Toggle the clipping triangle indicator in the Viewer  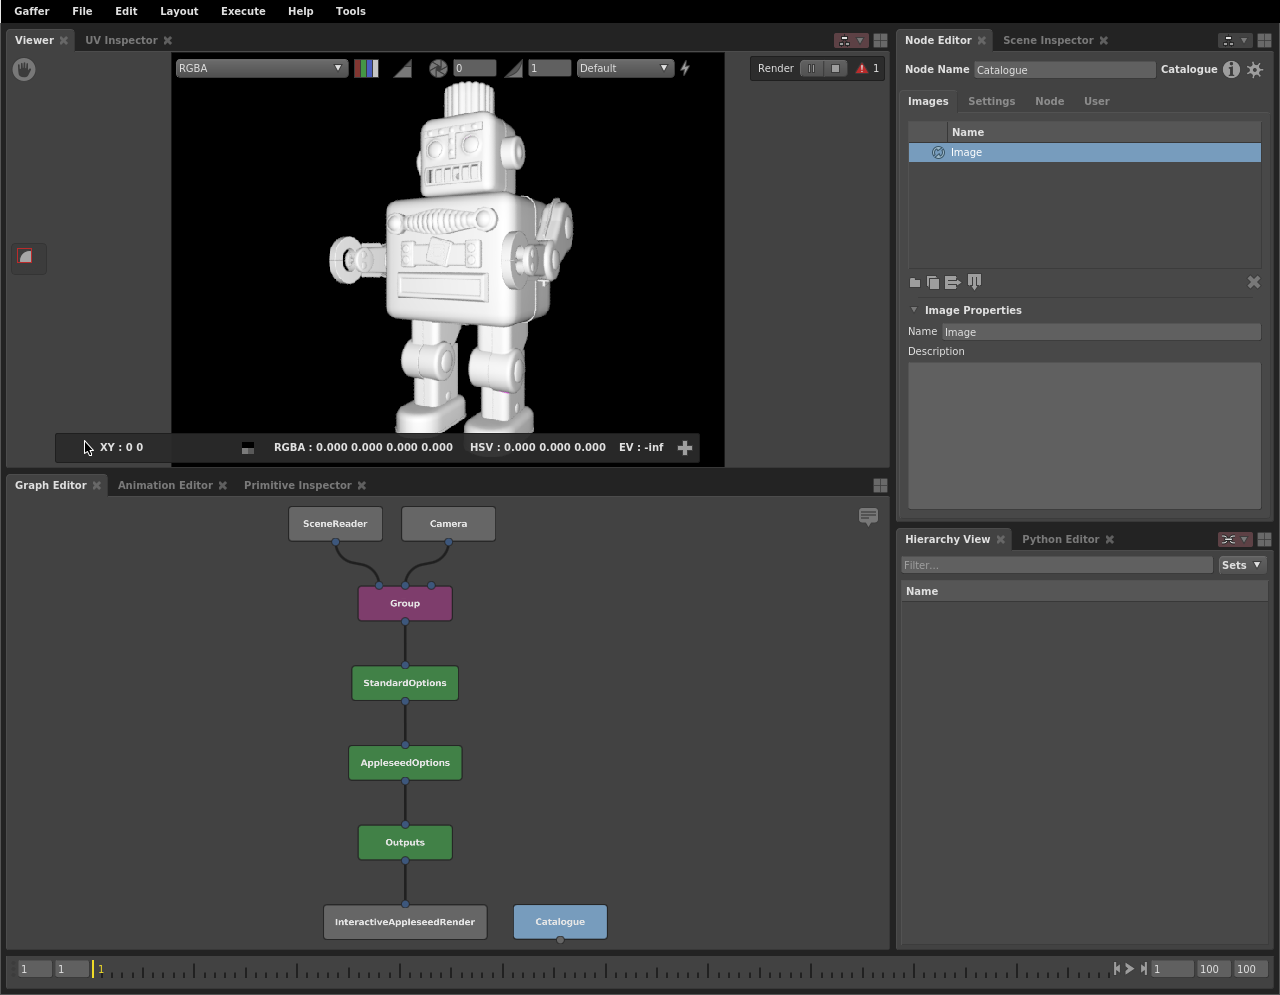click(x=404, y=68)
